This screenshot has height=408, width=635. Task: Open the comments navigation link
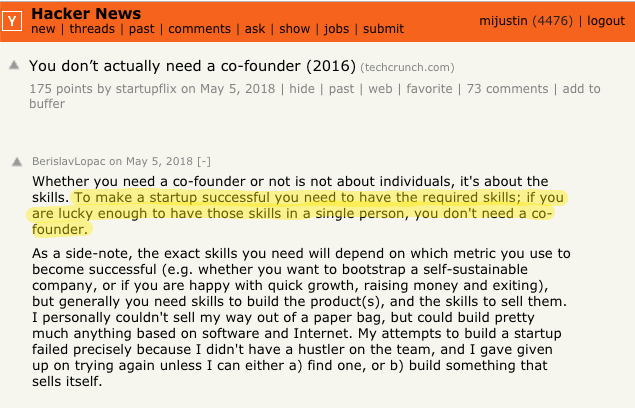[199, 29]
